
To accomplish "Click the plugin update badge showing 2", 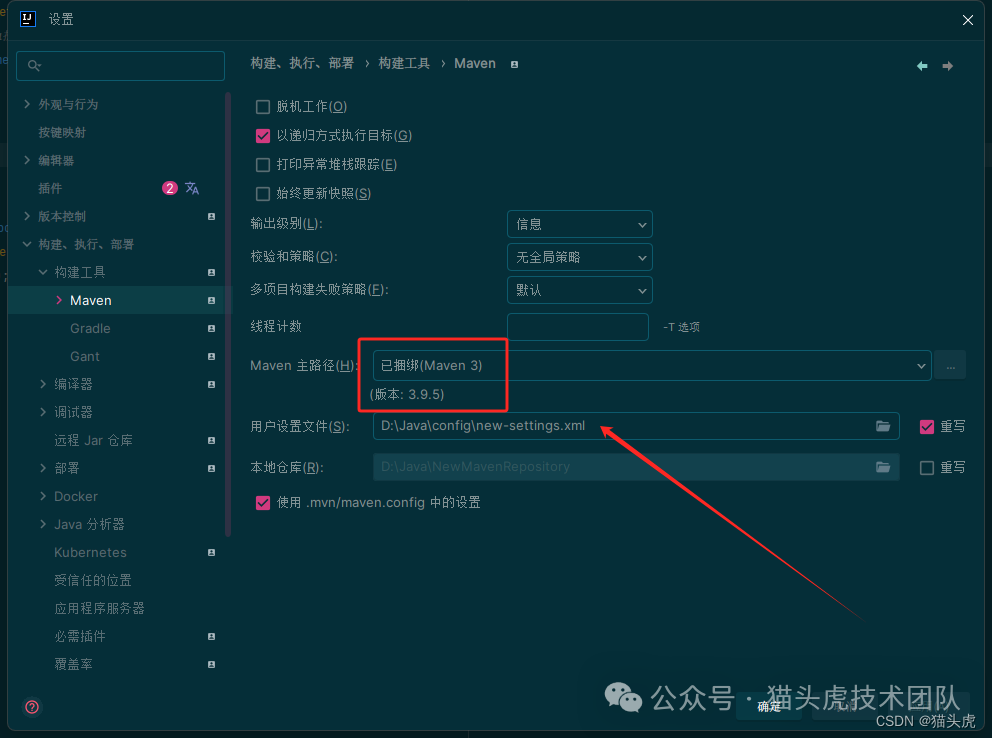I will pyautogui.click(x=170, y=188).
